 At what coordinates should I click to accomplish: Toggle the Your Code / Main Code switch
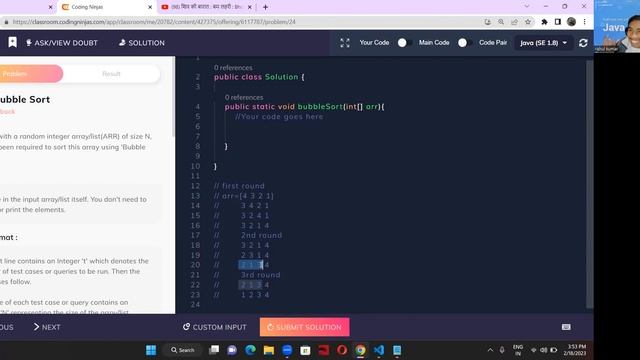[x=404, y=42]
